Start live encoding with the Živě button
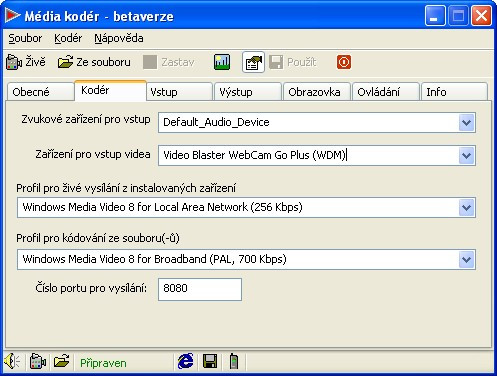This screenshot has width=497, height=376. [26, 62]
